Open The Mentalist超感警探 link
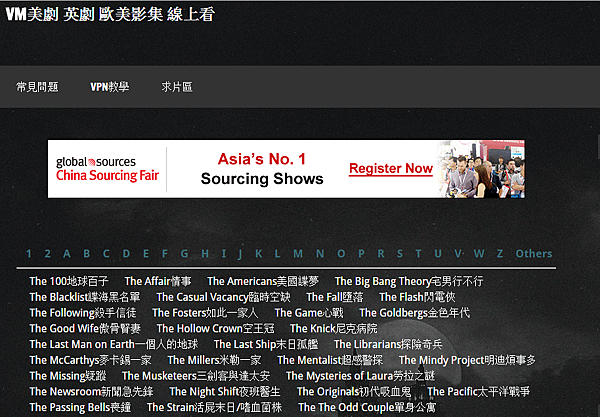600x417 pixels. pos(330,360)
